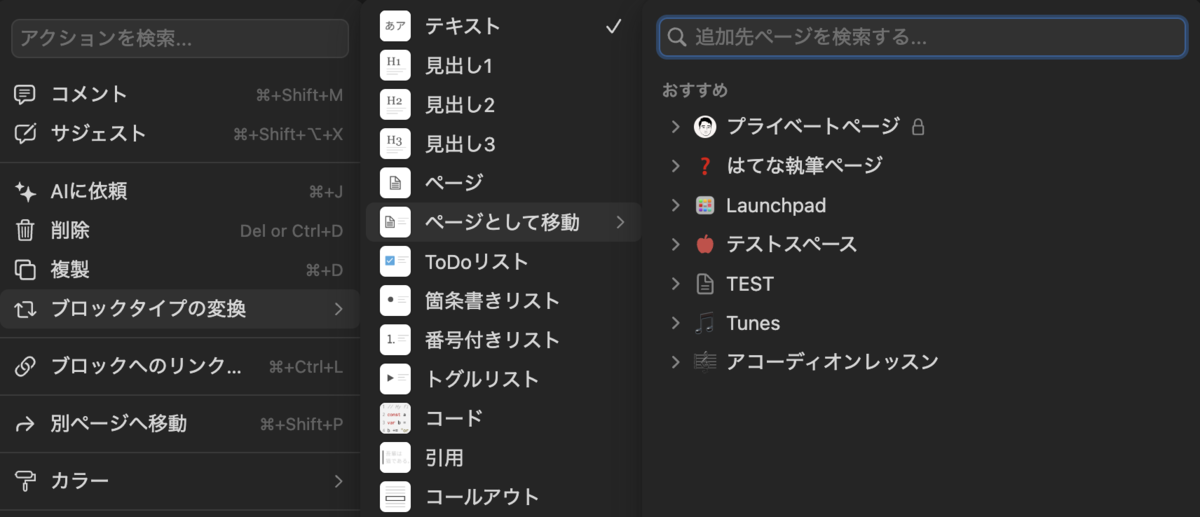Click the AIに依頼 sparkle icon
This screenshot has width=1200, height=517.
25,192
